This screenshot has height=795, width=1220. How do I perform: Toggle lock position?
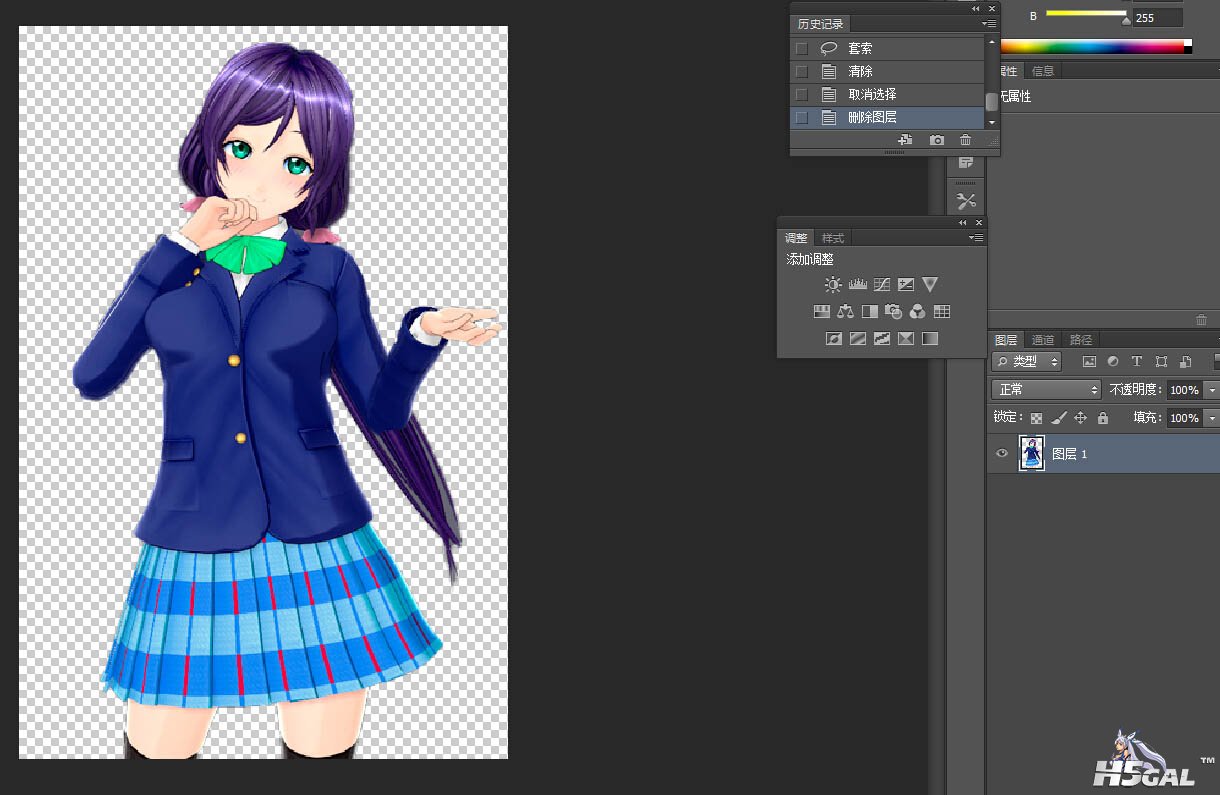(x=1081, y=418)
